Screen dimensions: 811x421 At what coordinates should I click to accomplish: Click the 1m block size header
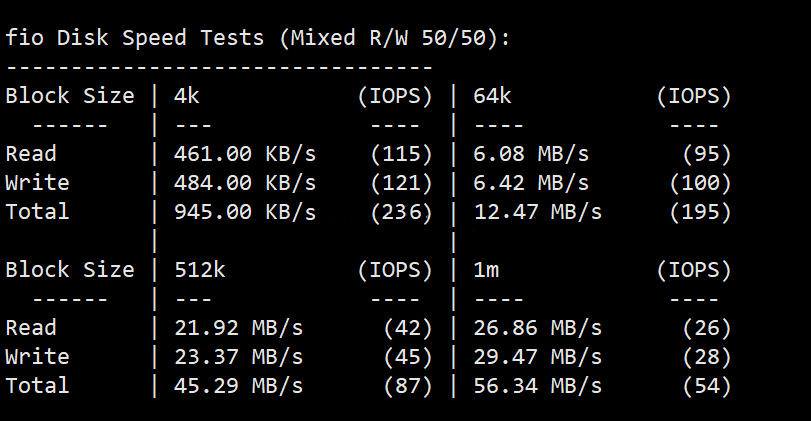tap(486, 269)
